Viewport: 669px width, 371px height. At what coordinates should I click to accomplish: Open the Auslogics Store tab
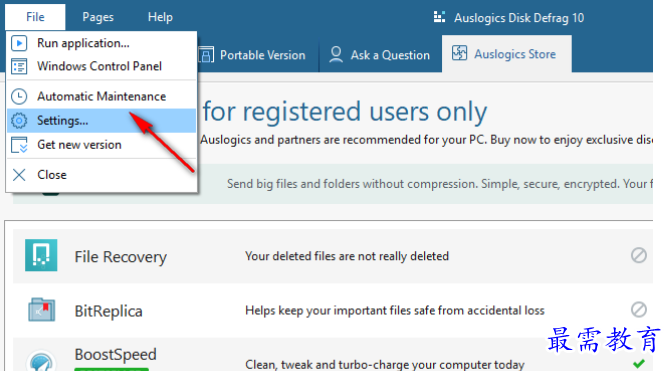pos(507,54)
